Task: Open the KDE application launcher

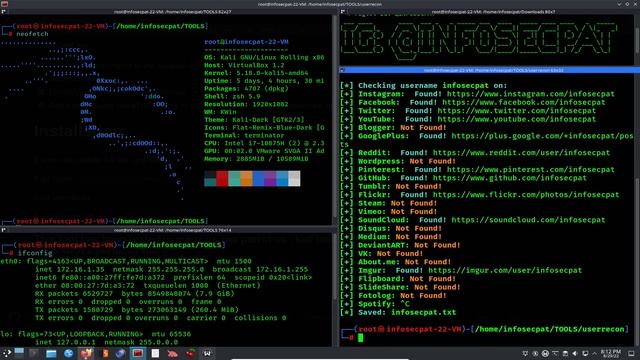Action: [x=7, y=353]
